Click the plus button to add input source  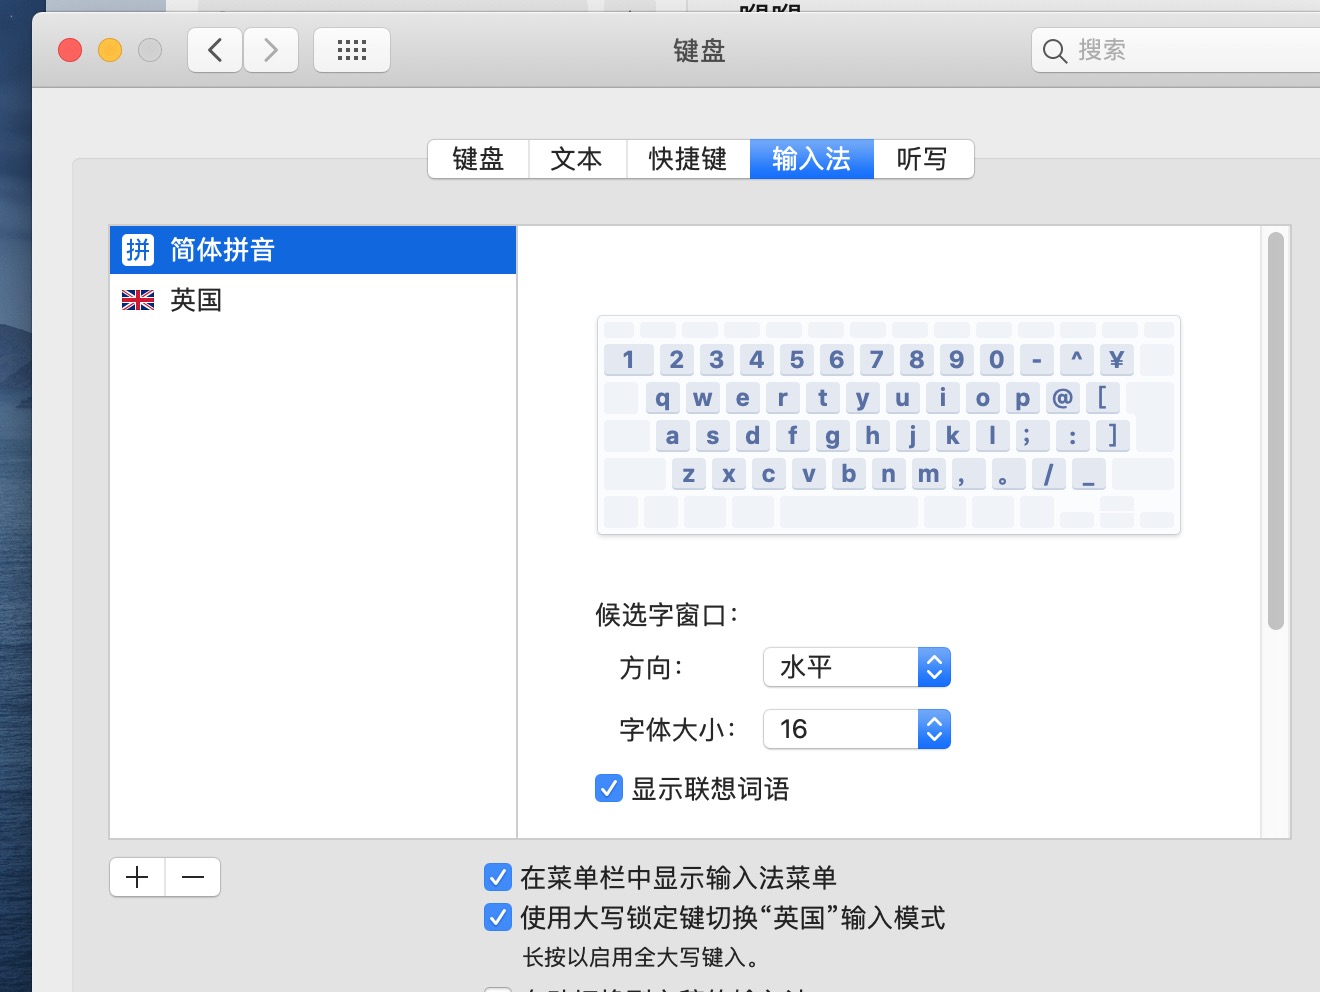[137, 877]
